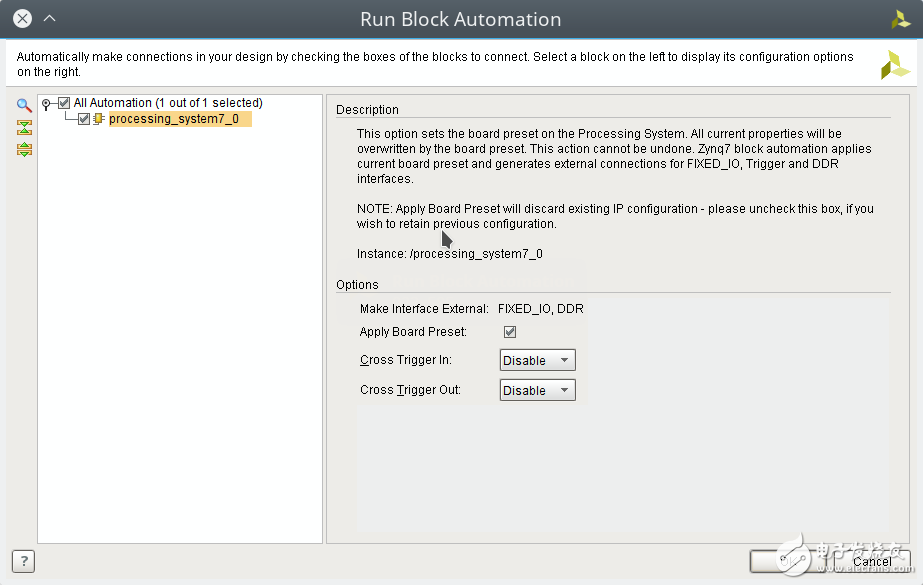Close the Run Block Automation dialog

coord(22,19)
